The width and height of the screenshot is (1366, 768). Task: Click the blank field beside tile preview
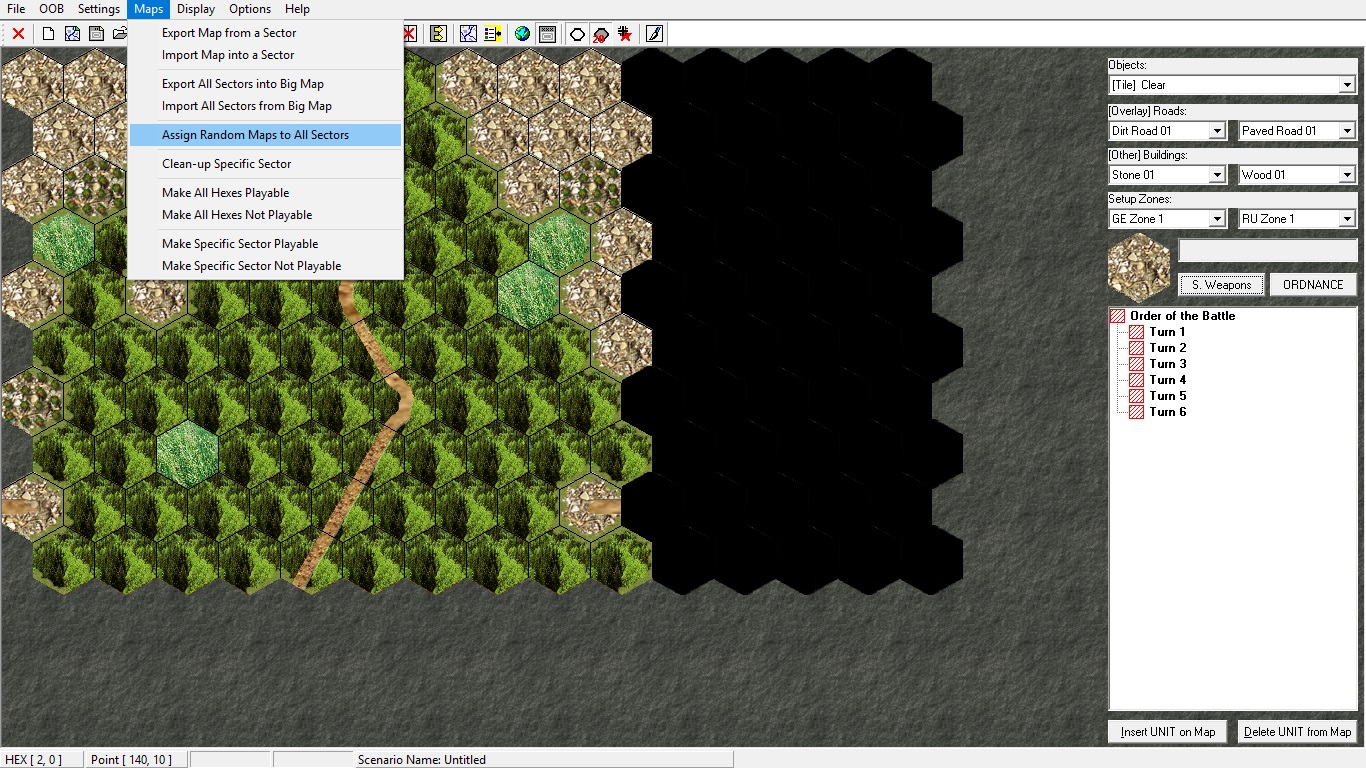click(1268, 251)
